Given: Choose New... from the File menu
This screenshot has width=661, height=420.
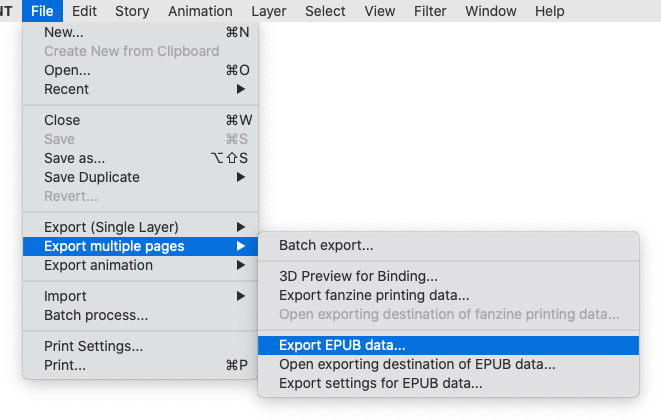Looking at the screenshot, I should click(x=64, y=32).
